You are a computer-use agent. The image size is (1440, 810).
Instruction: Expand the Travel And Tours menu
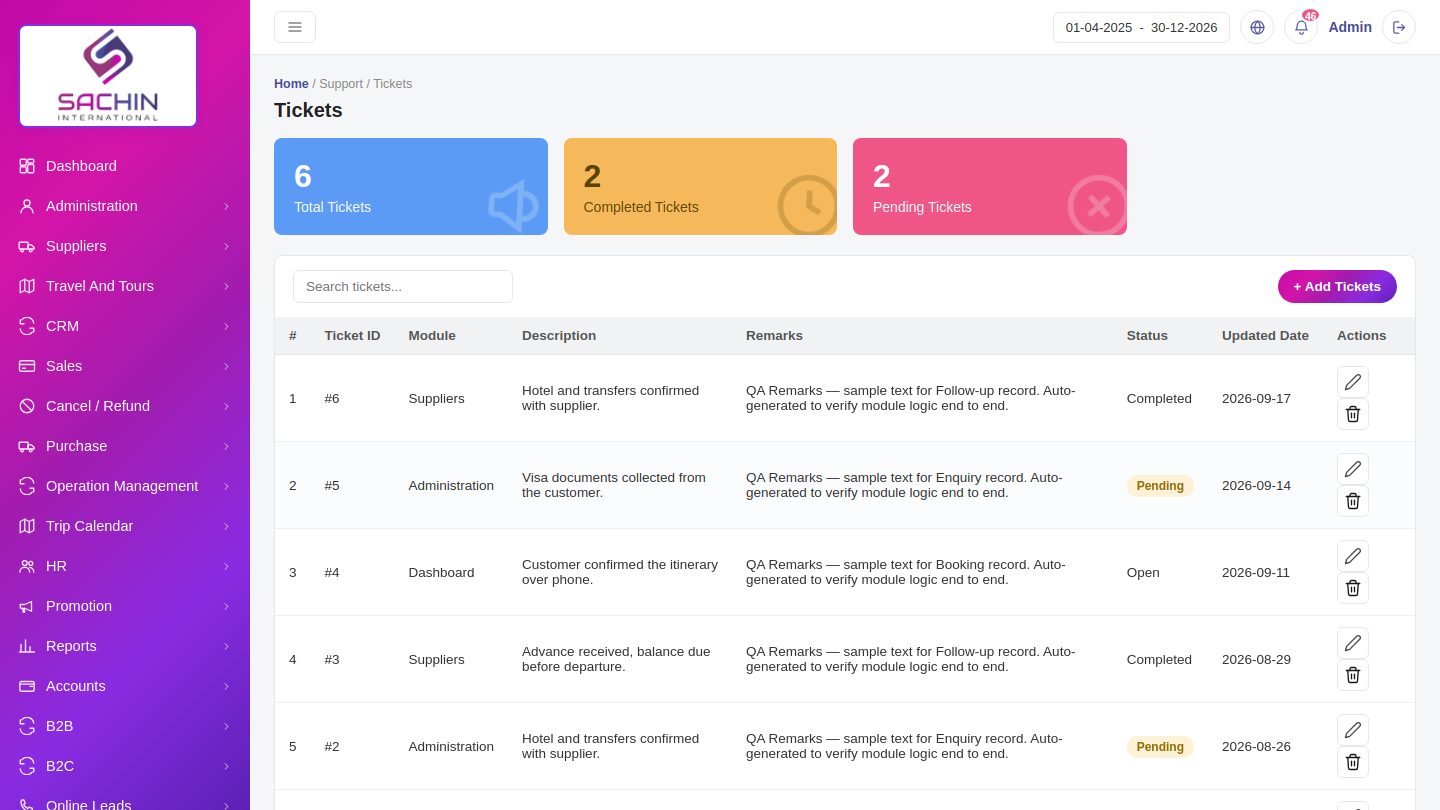pos(125,286)
